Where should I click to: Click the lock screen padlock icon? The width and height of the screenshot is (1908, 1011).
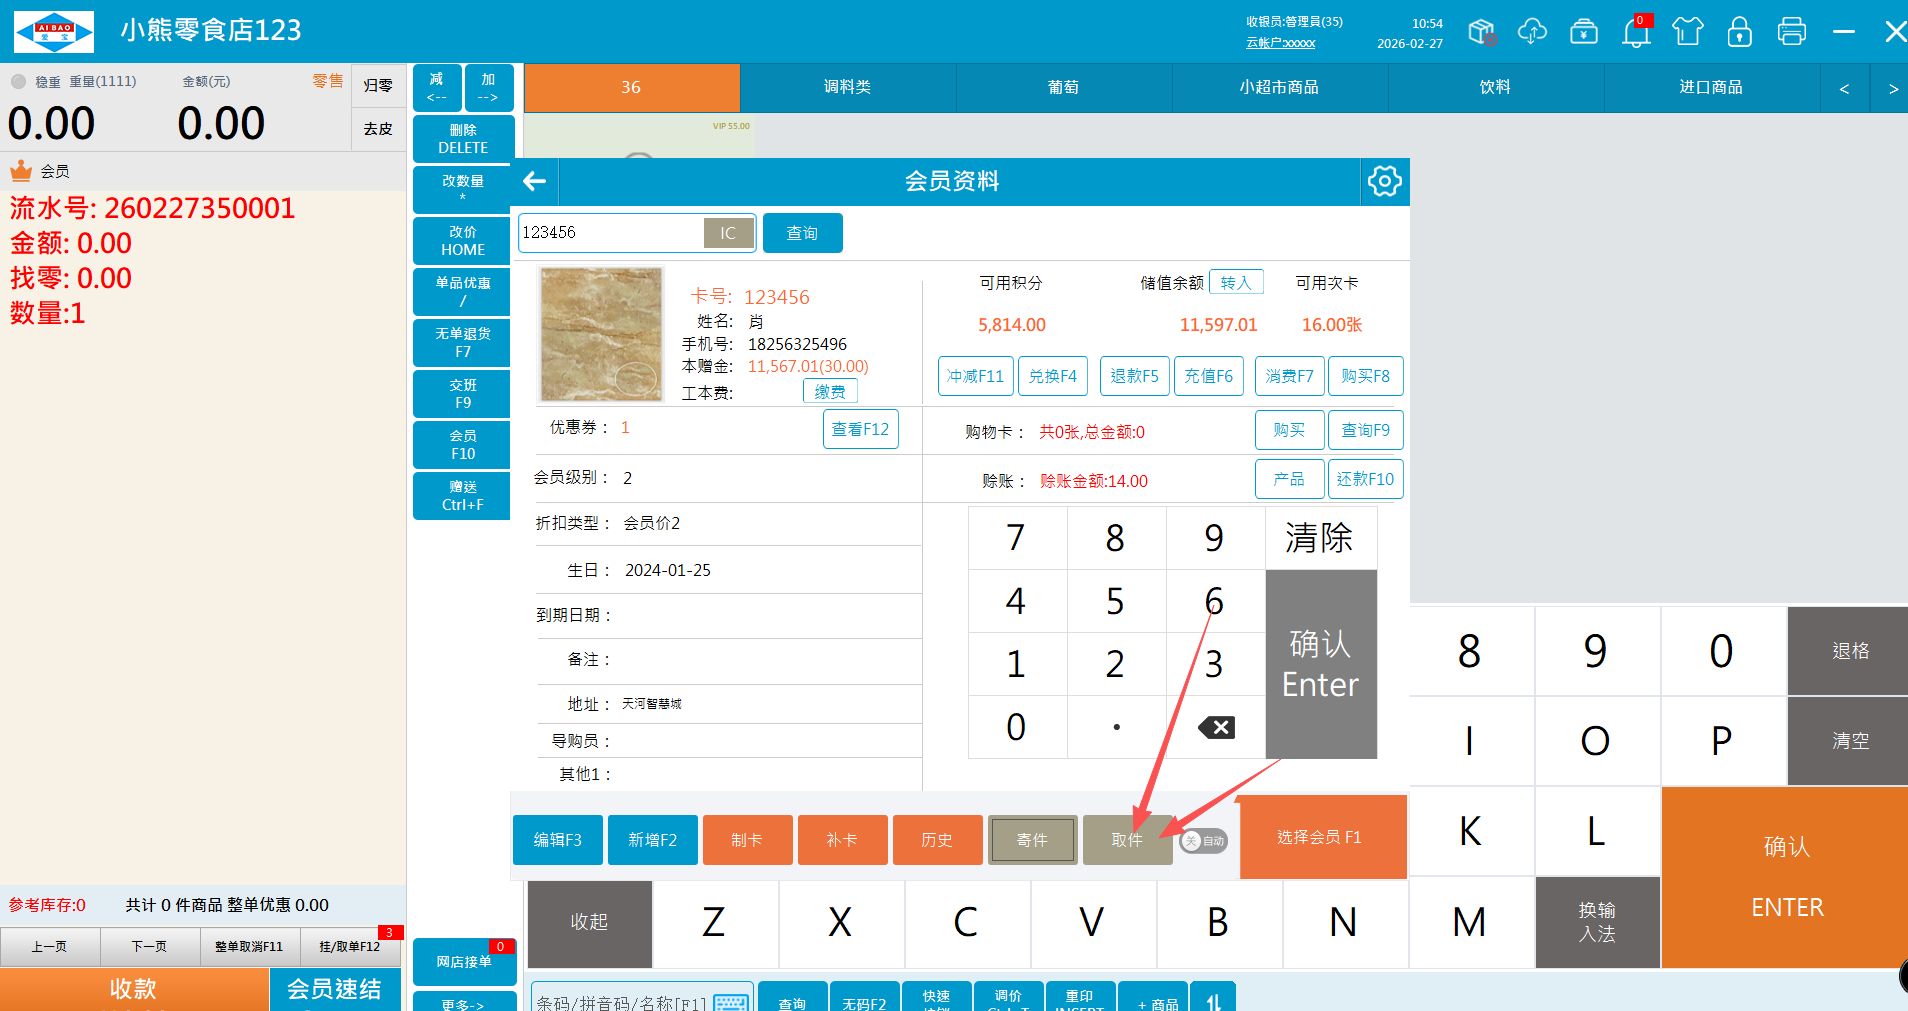[x=1739, y=32]
